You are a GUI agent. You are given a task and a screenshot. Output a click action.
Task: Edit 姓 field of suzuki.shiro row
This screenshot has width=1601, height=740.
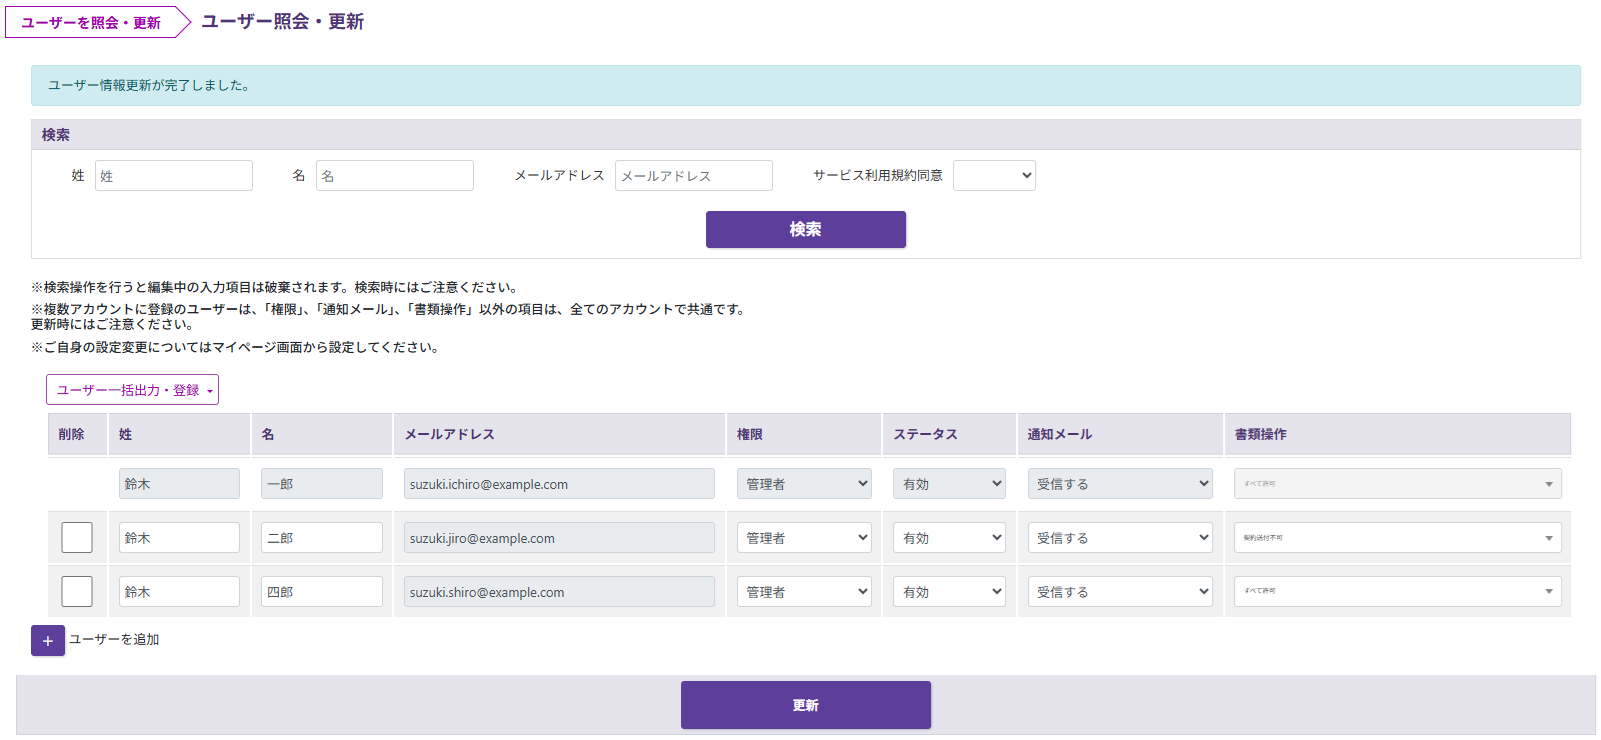[179, 592]
